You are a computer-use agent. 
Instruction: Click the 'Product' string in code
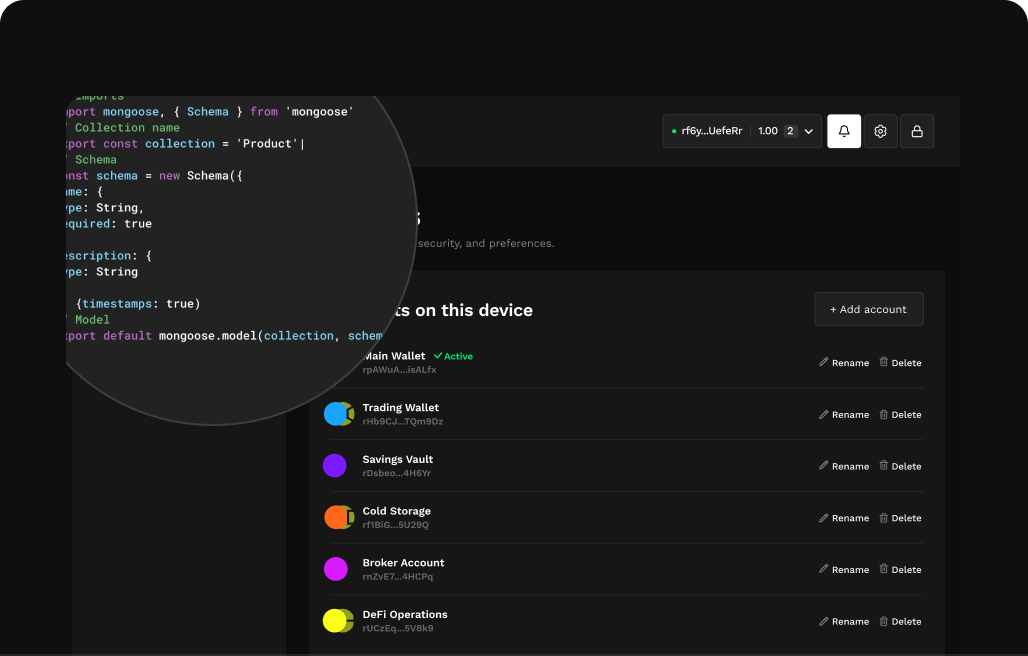267,144
